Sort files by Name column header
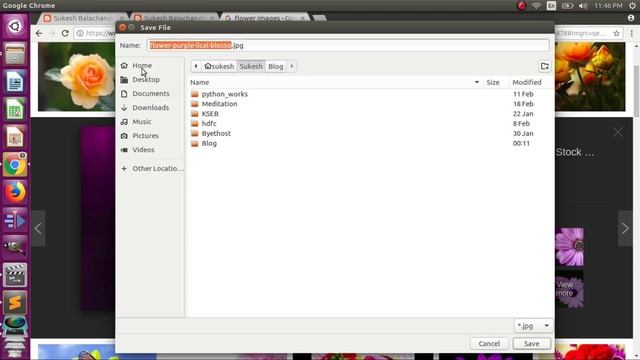This screenshot has width=640, height=360. point(335,82)
